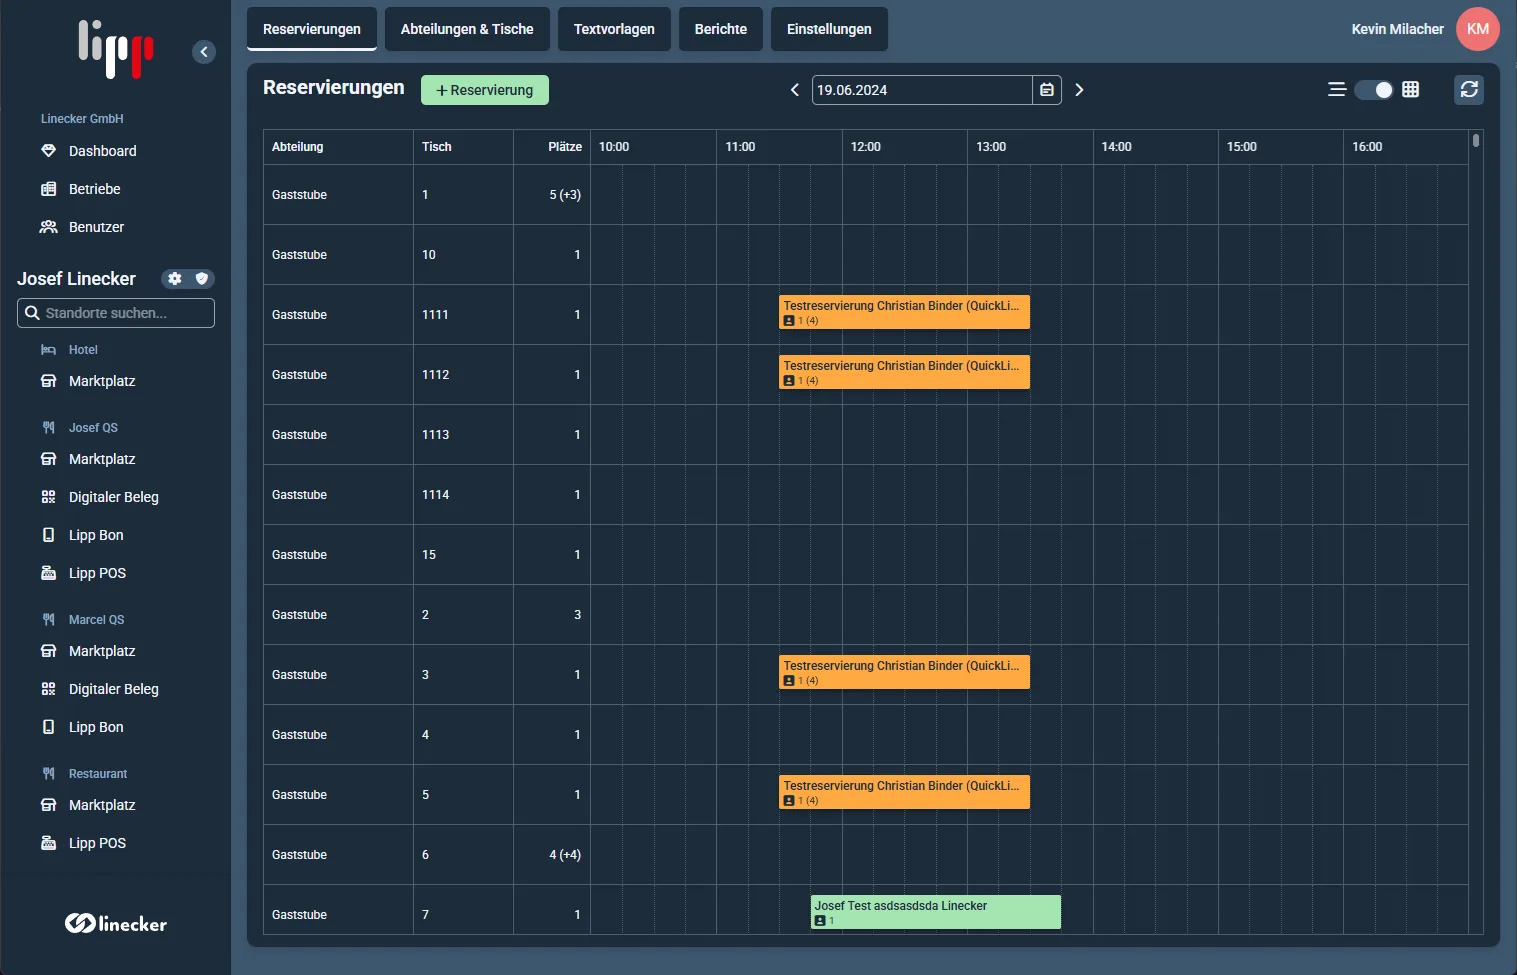1517x975 pixels.
Task: Click the table number 1114 cell
Action: click(463, 495)
